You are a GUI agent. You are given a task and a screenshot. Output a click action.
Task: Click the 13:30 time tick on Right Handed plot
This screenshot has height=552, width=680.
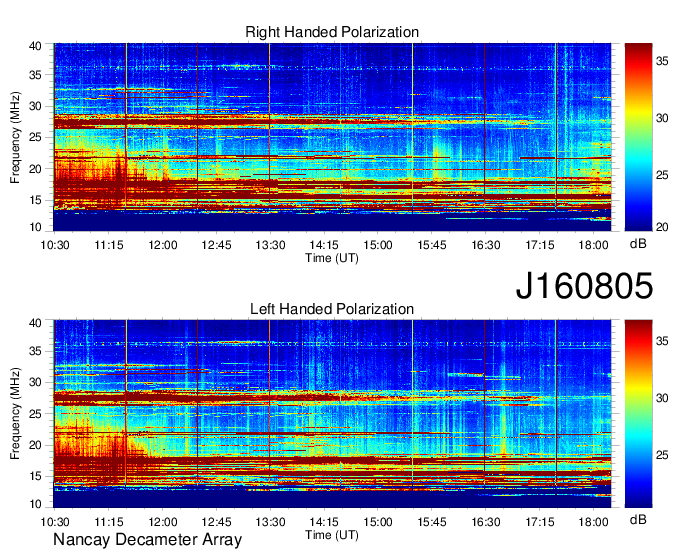pyautogui.click(x=270, y=245)
